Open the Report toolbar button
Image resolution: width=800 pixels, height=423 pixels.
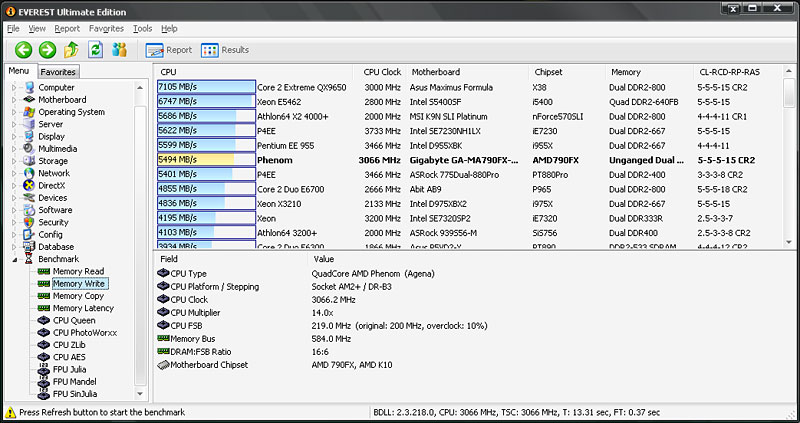pyautogui.click(x=168, y=50)
